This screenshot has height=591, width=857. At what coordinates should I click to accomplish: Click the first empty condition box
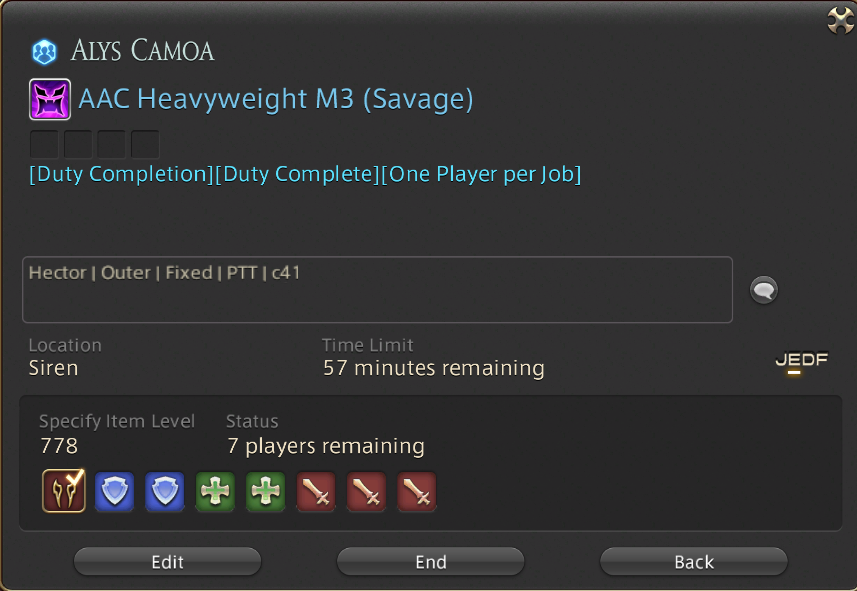[44, 144]
